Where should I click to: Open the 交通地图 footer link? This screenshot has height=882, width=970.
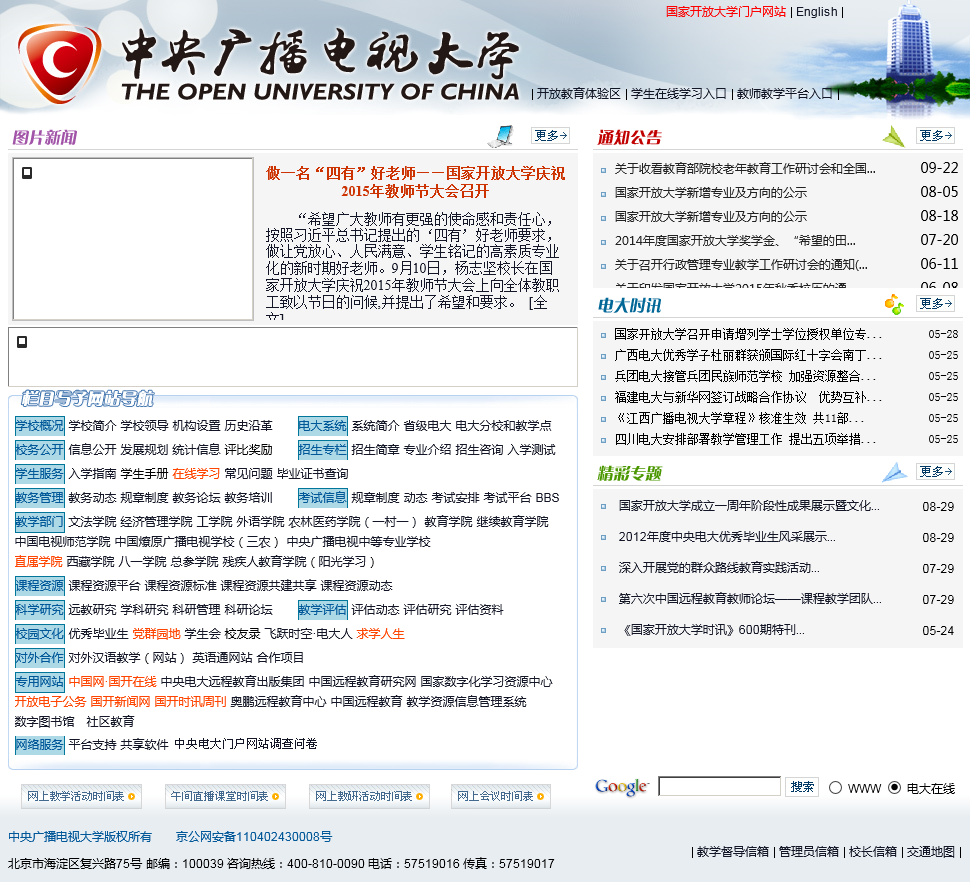click(x=931, y=852)
